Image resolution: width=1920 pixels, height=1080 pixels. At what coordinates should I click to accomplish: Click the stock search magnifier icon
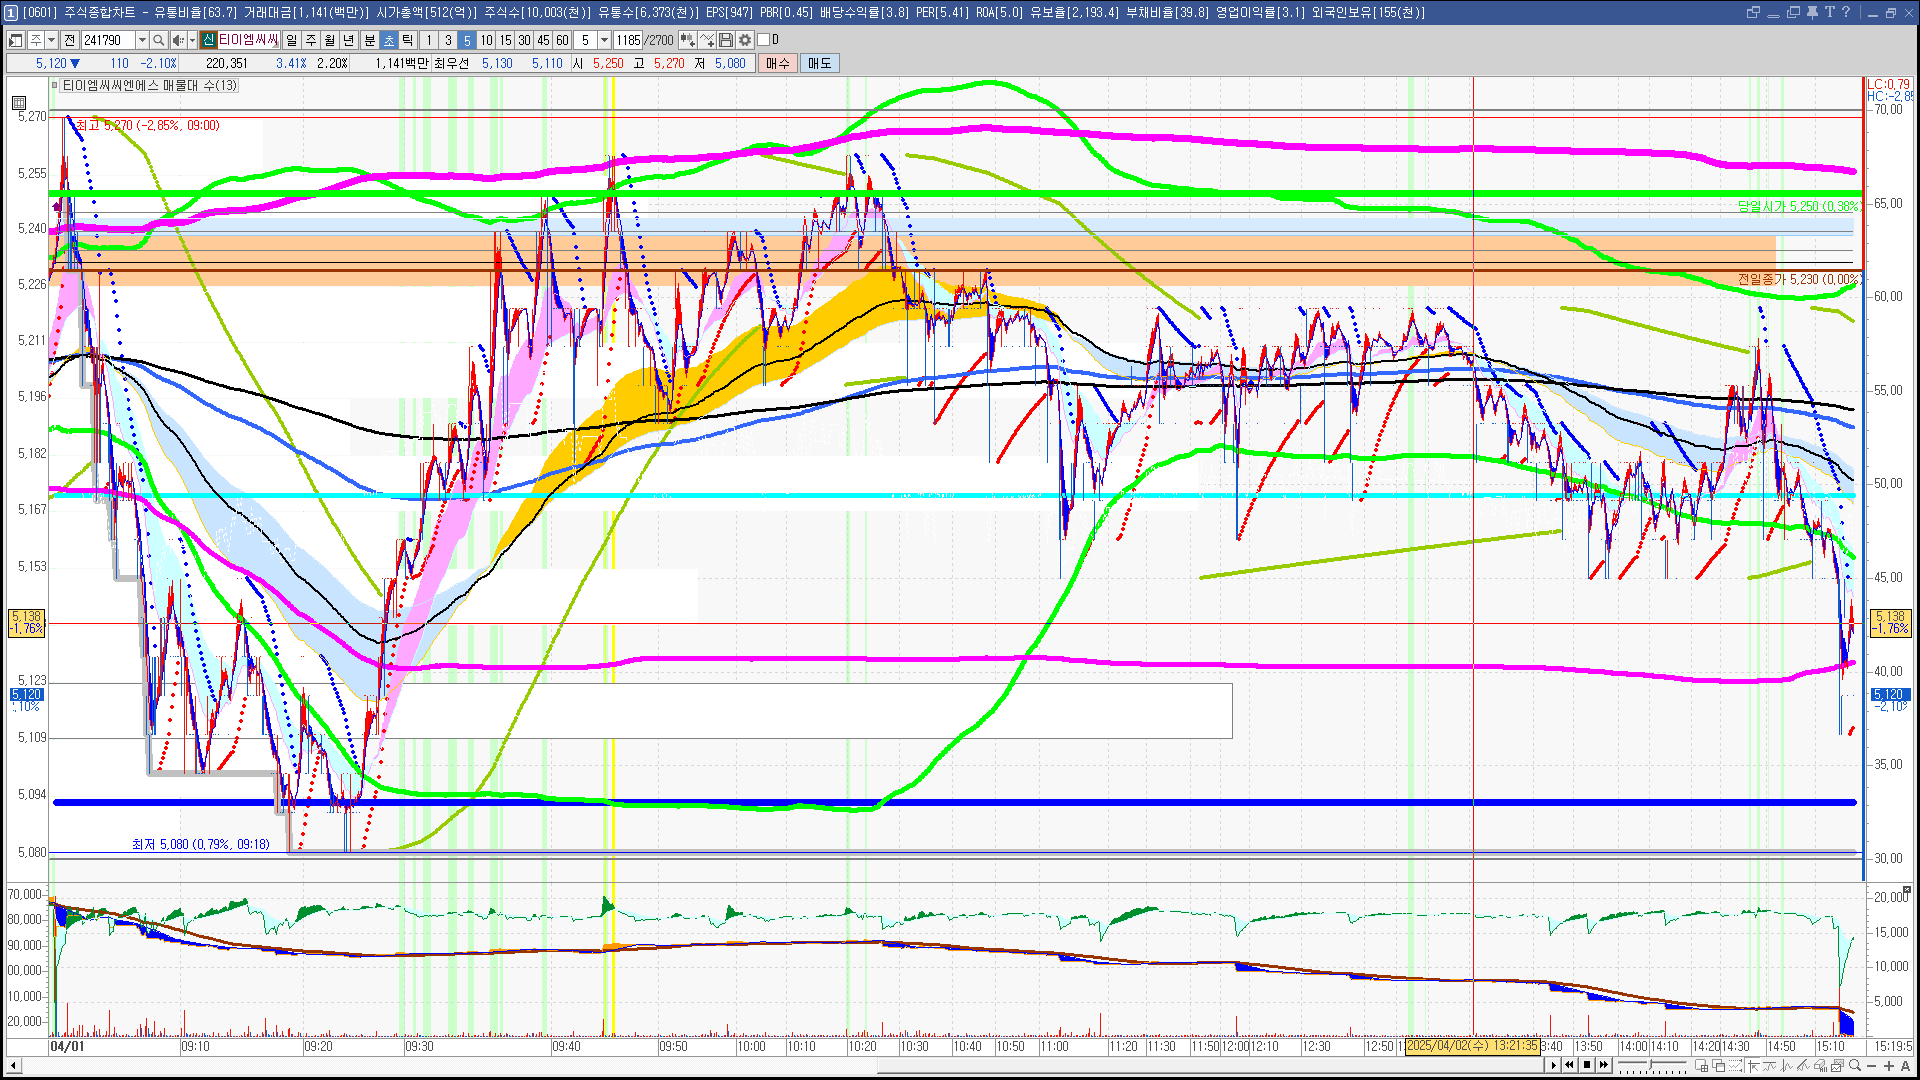[x=158, y=40]
